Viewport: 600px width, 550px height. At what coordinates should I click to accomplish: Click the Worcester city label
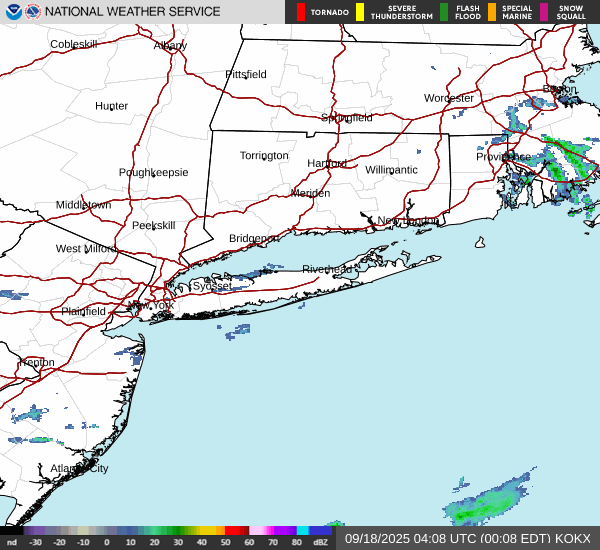(x=448, y=99)
